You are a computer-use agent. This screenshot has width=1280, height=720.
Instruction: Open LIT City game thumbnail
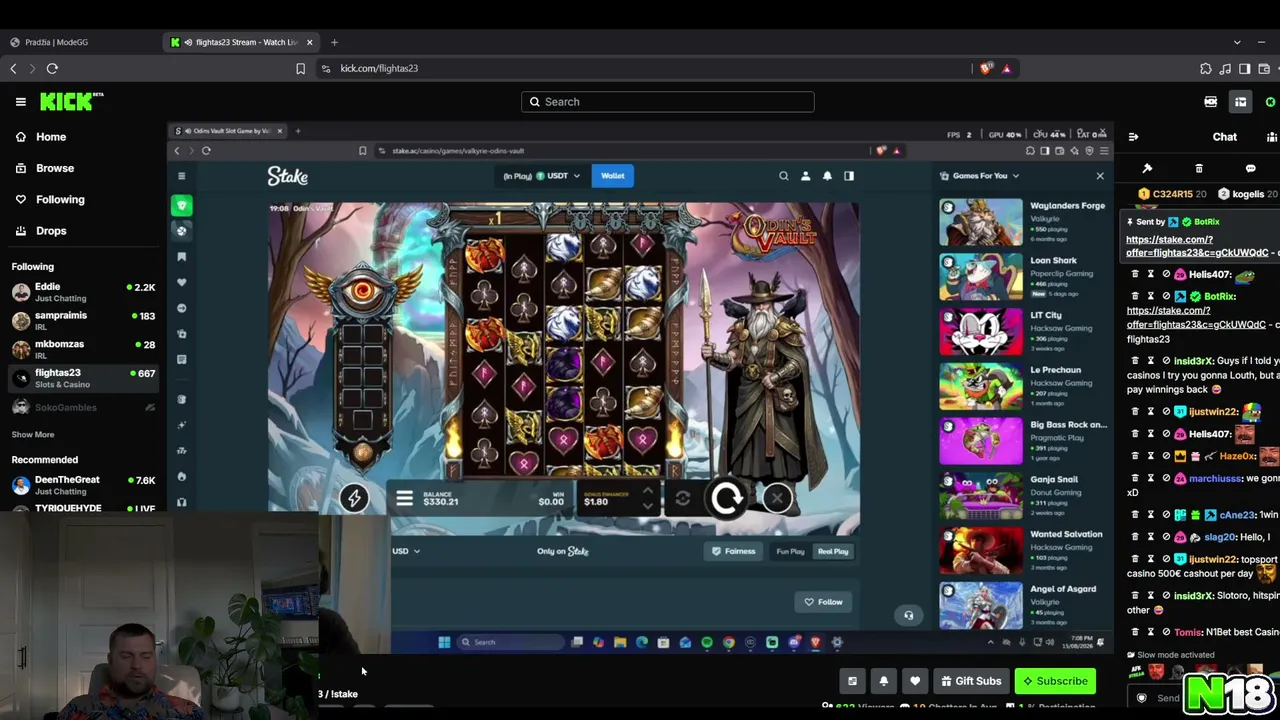(x=981, y=331)
